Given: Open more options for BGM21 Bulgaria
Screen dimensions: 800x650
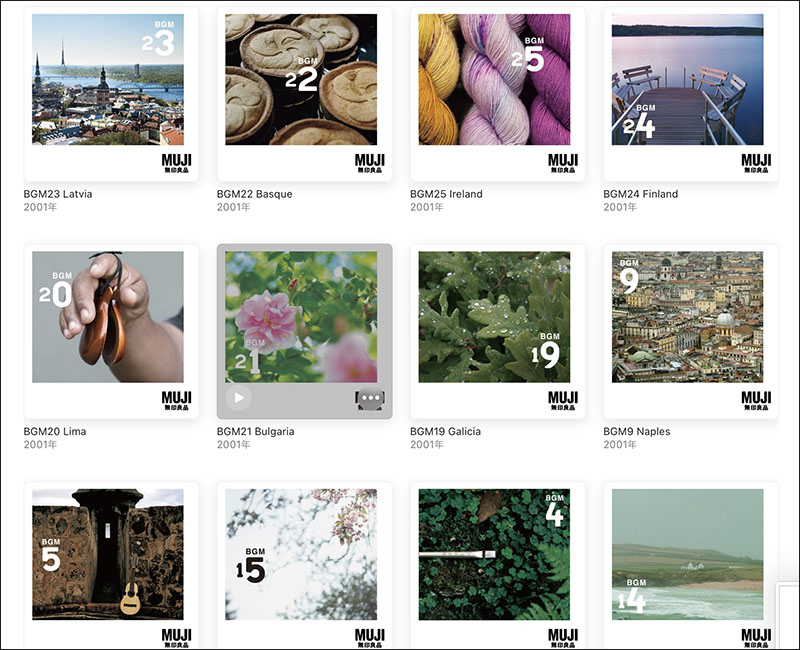Looking at the screenshot, I should (x=370, y=398).
